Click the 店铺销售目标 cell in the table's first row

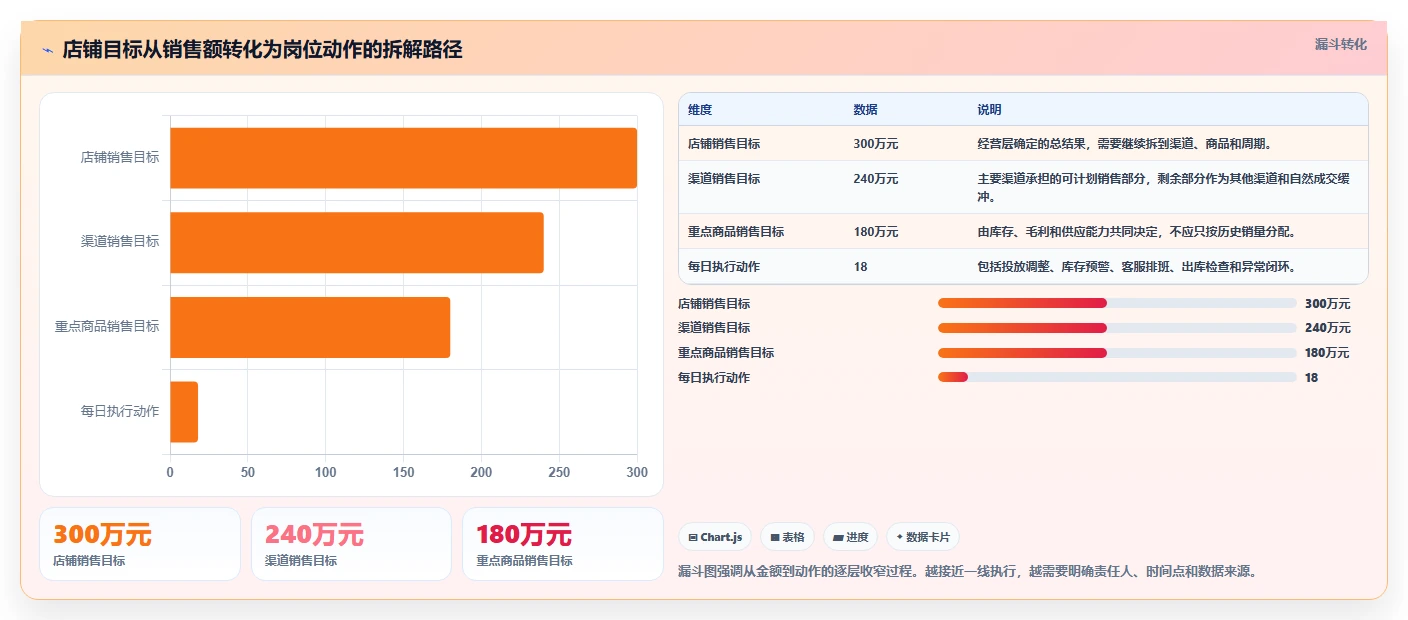724,144
